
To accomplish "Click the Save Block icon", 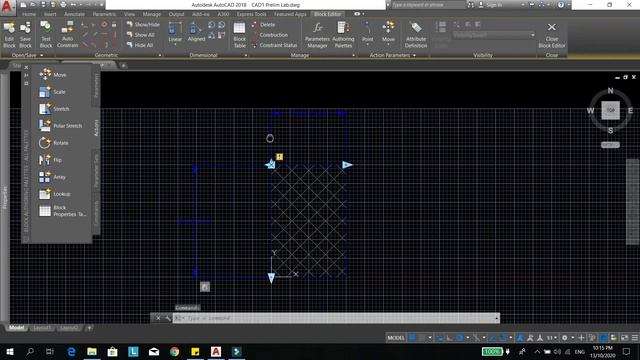I will (25, 34).
